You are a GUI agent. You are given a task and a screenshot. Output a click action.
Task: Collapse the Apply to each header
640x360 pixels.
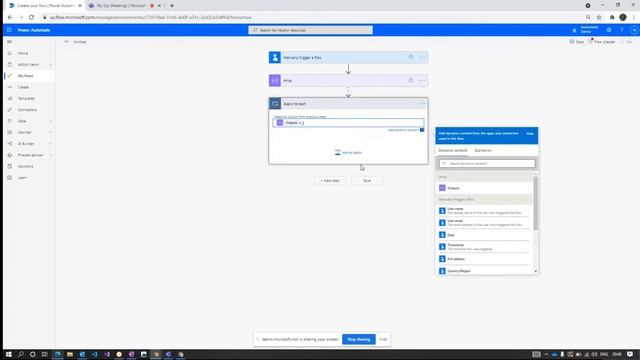point(348,104)
